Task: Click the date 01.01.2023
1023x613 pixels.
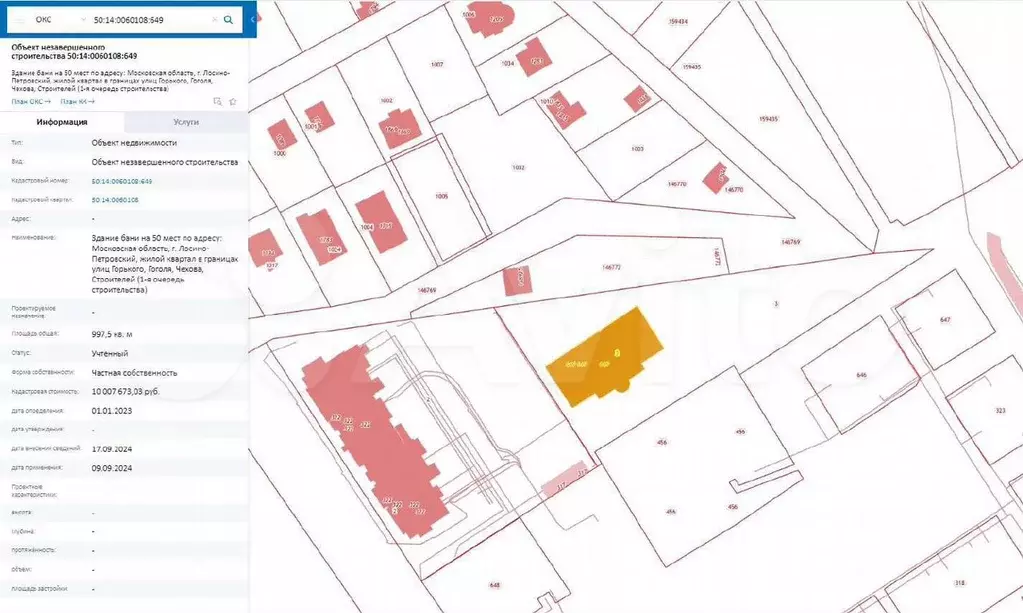Action: (112, 411)
